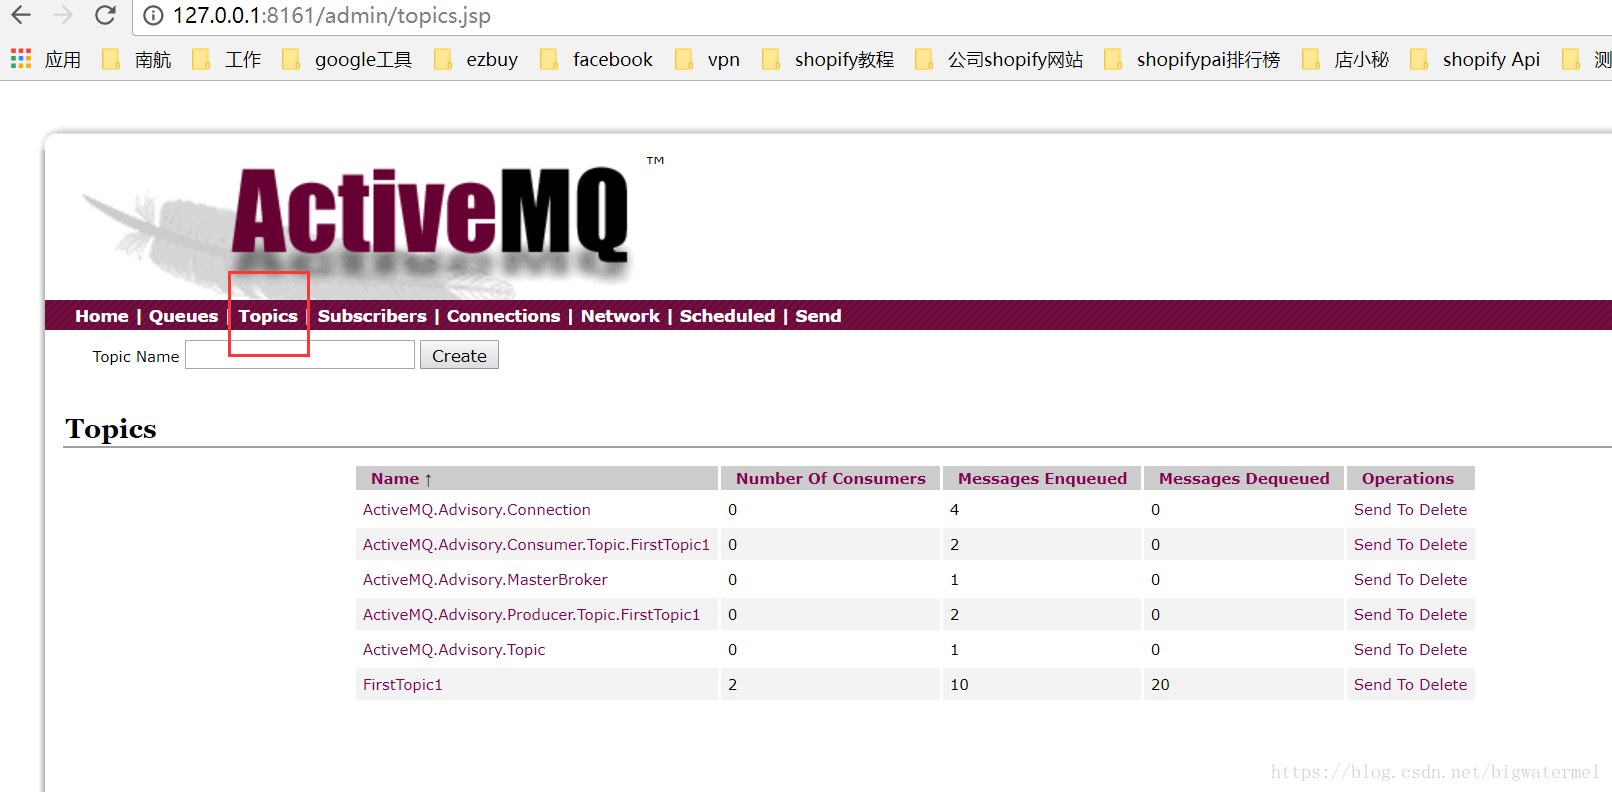Delete the FirstTopic1 topic
The image size is (1612, 792).
[x=1443, y=684]
